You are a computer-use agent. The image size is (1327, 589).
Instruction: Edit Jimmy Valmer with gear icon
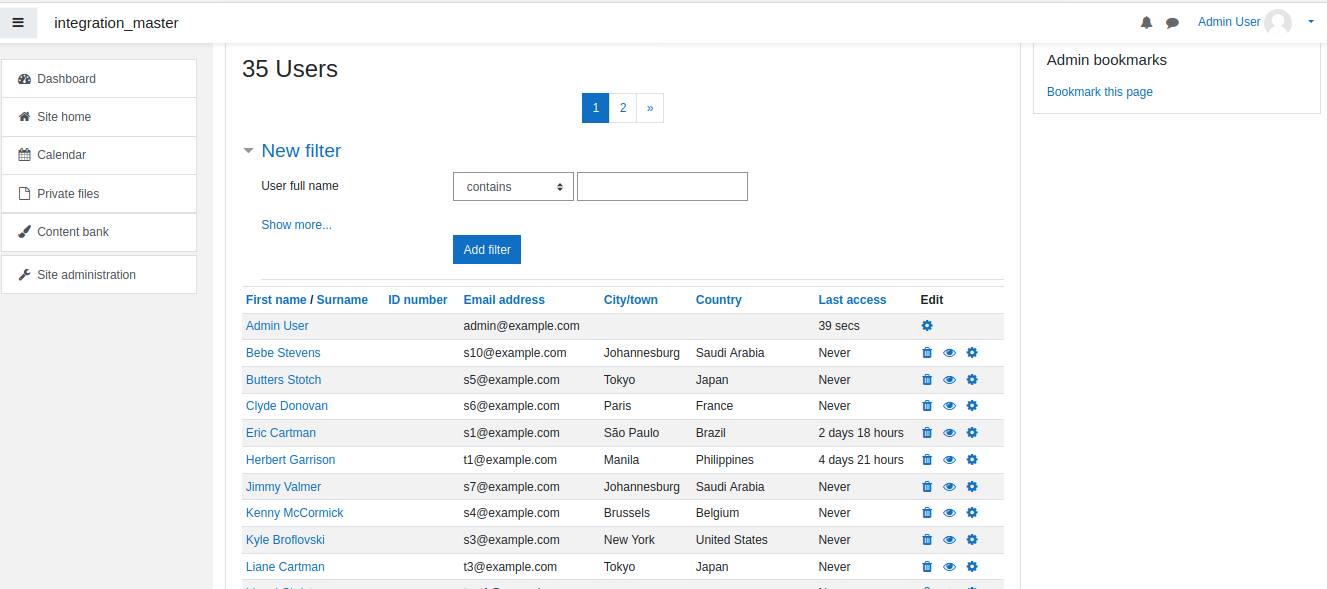[x=972, y=487]
